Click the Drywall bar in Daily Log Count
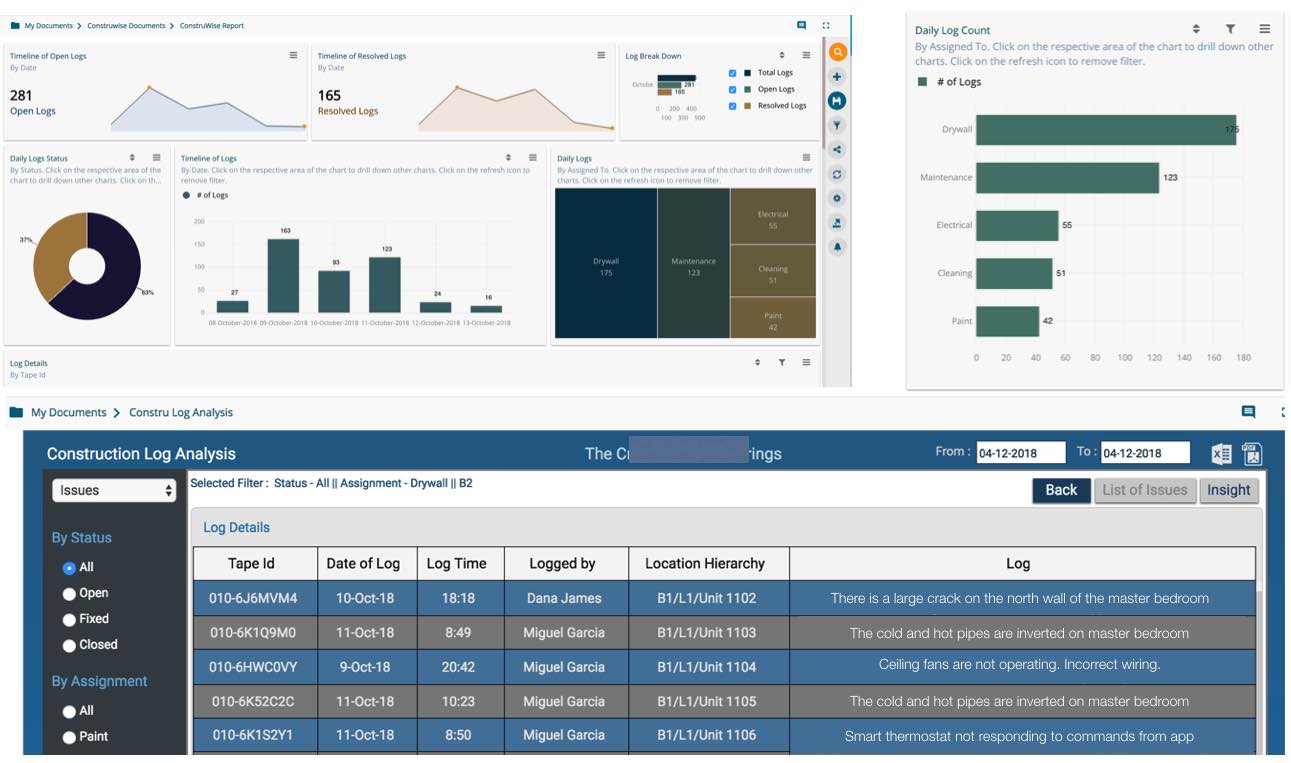Image resolution: width=1291 pixels, height=763 pixels. (x=1105, y=130)
